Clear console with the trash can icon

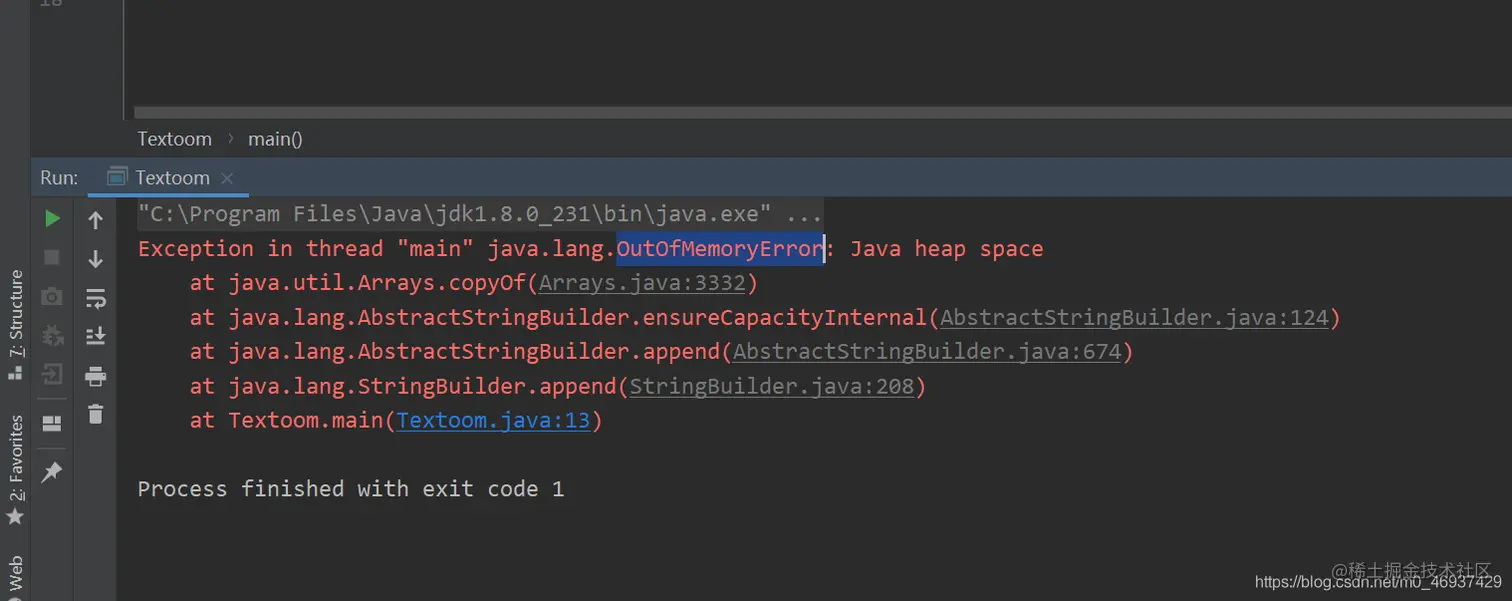point(96,413)
